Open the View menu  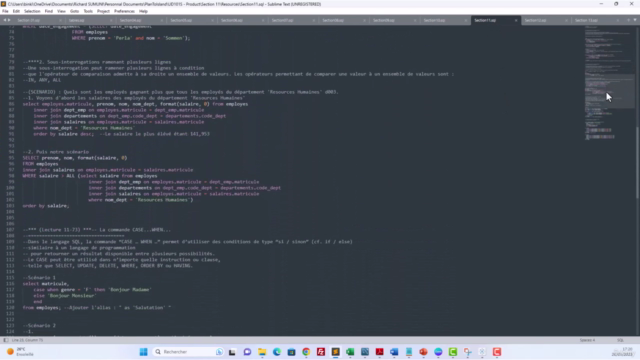61,11
